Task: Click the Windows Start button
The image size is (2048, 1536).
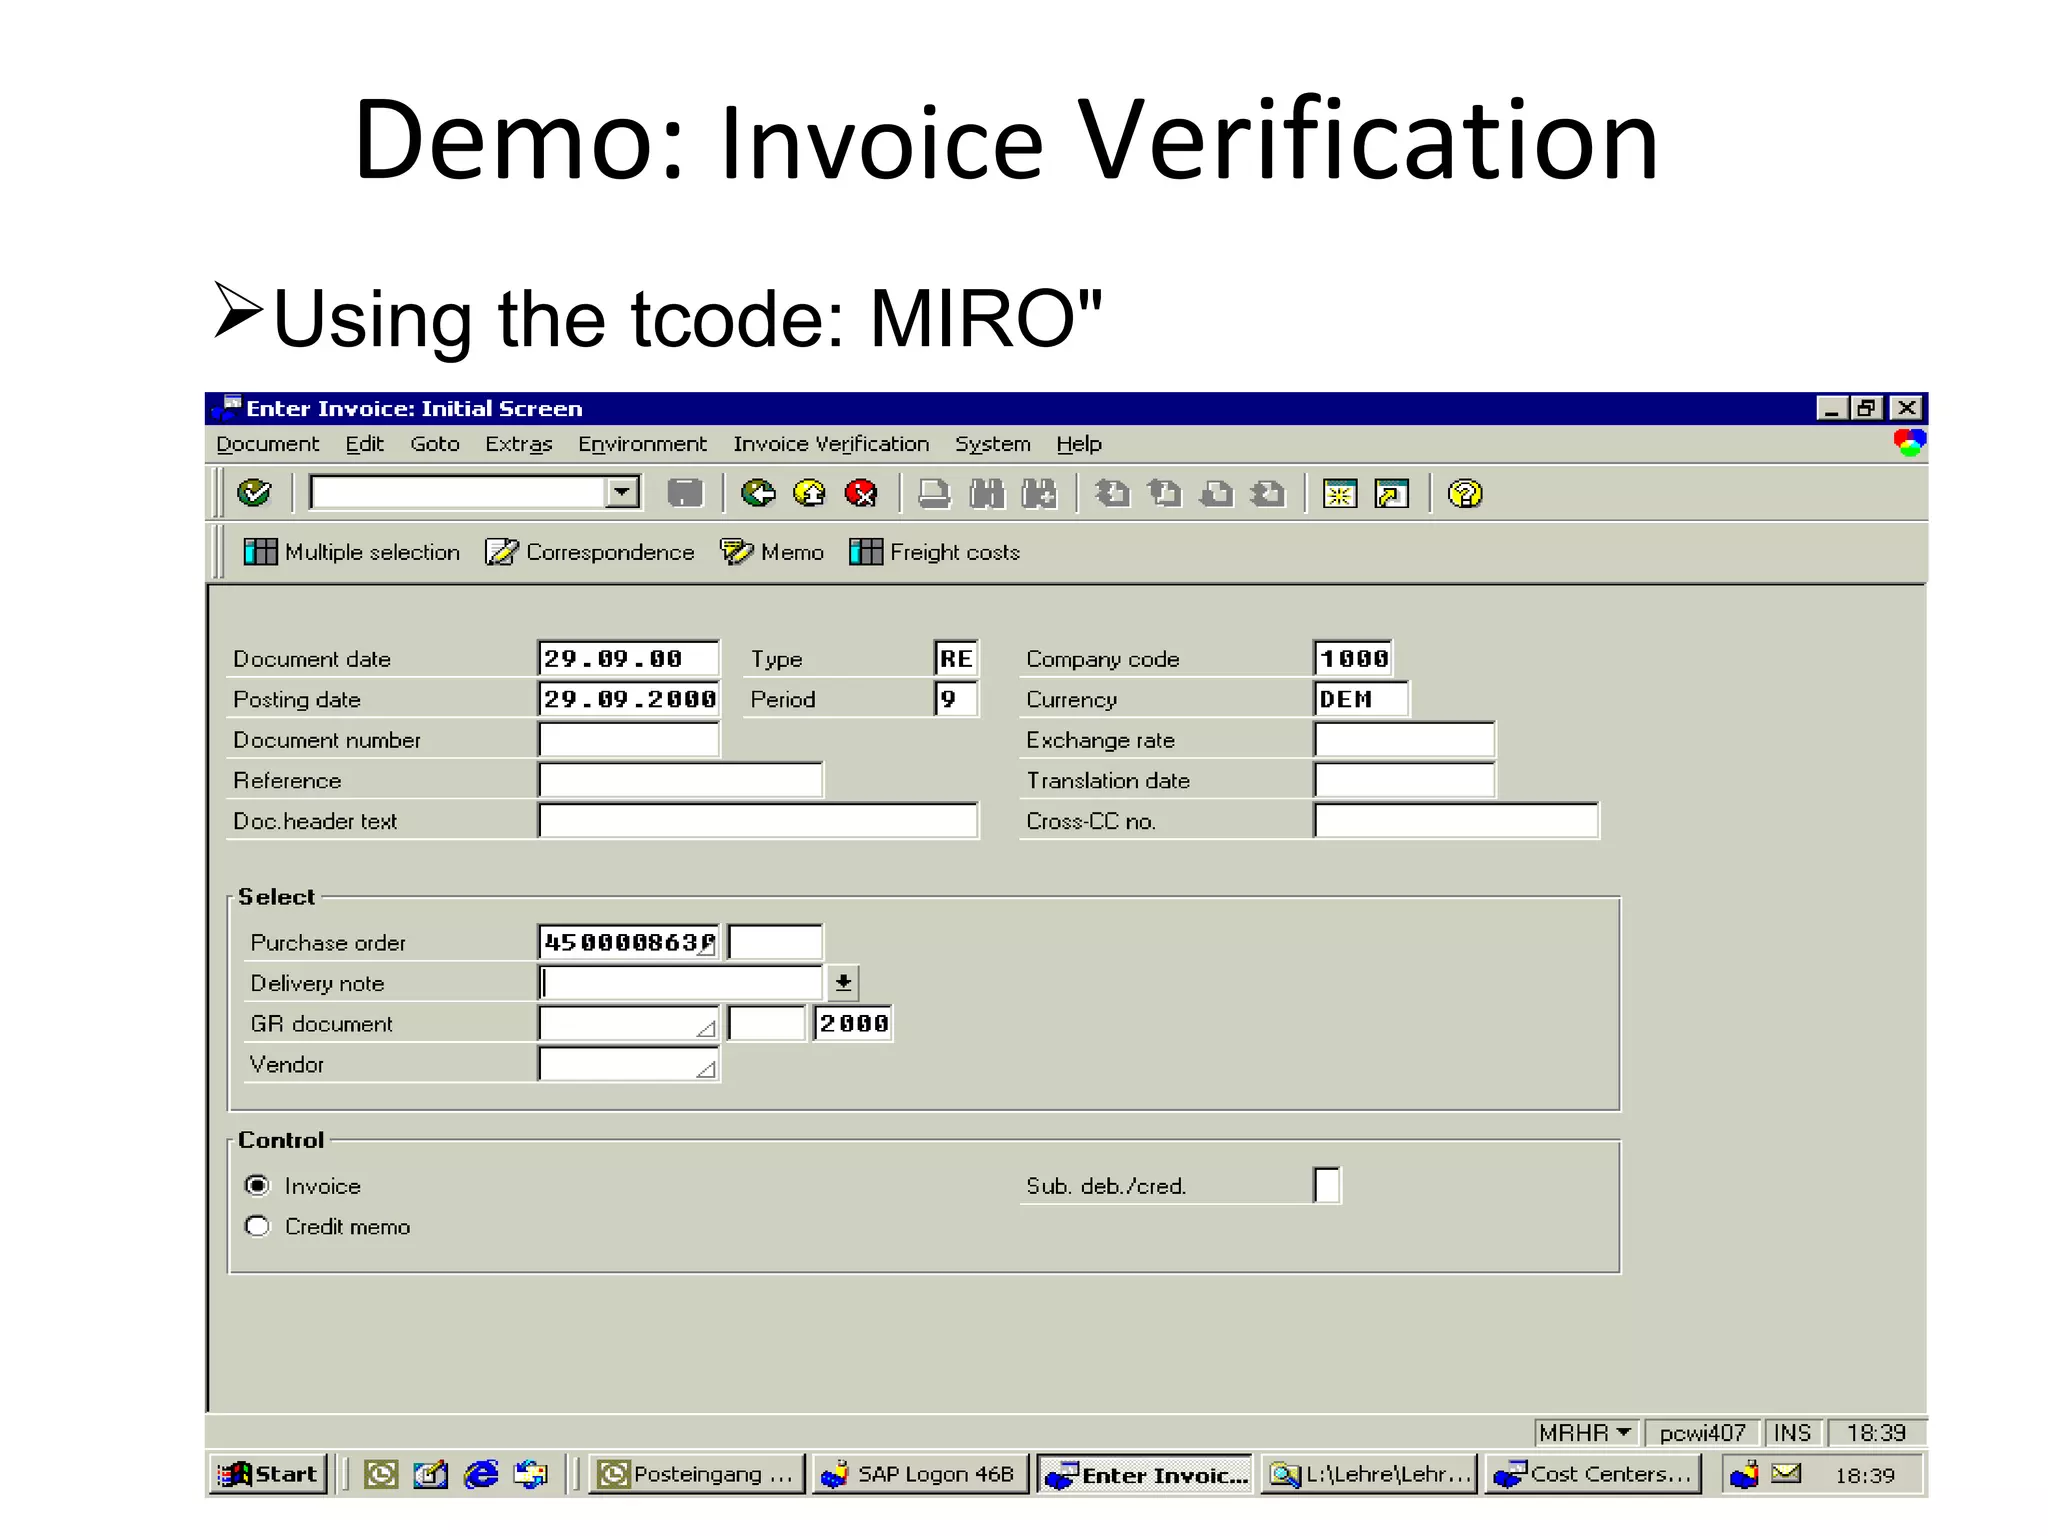Action: [268, 1474]
